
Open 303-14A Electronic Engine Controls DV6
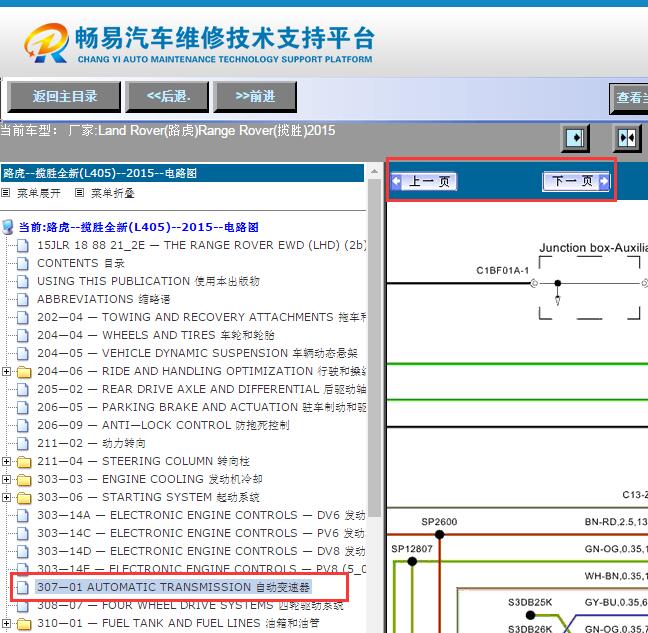pos(202,515)
